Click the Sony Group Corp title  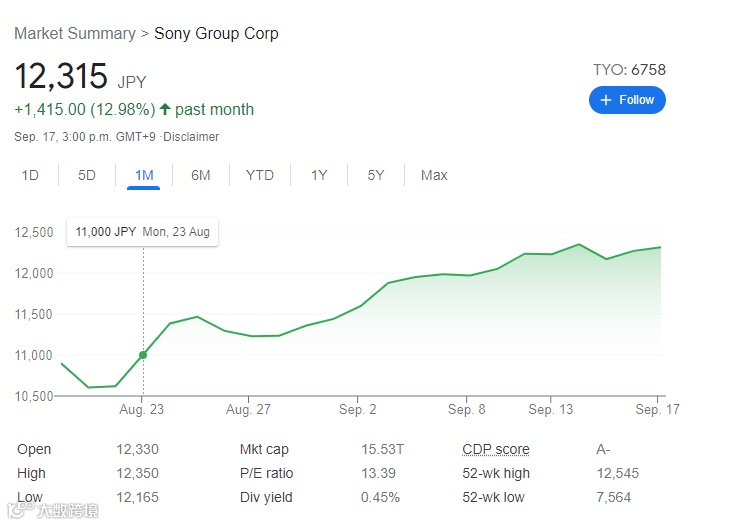pyautogui.click(x=216, y=34)
